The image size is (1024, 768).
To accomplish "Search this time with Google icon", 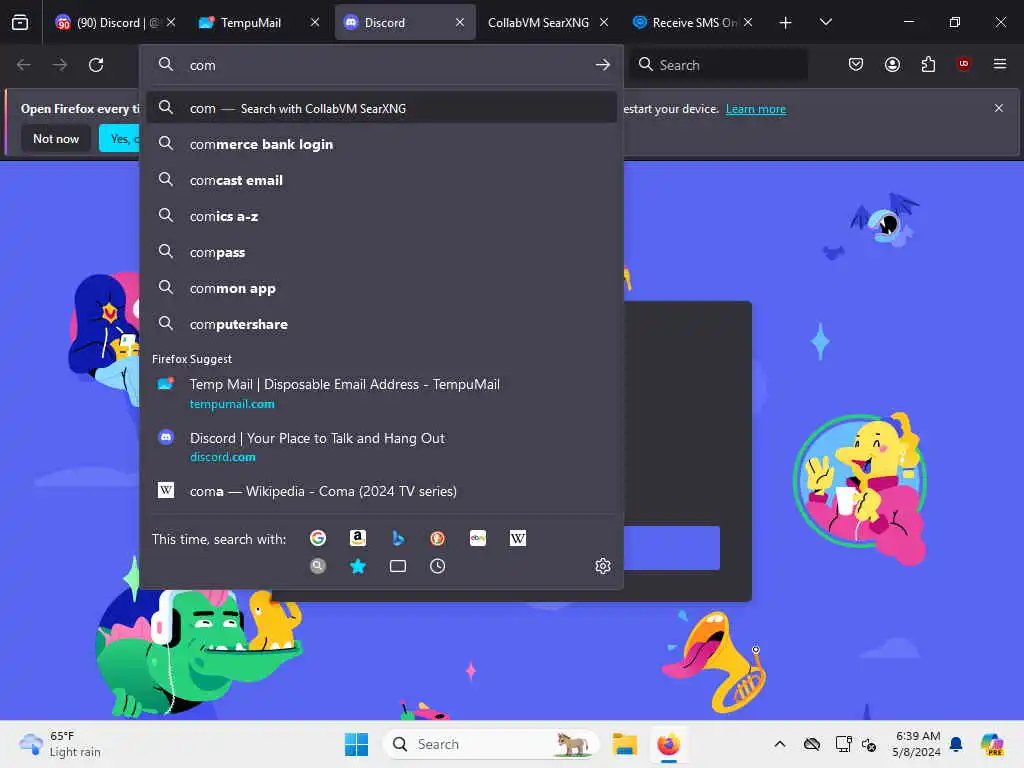I will point(318,538).
